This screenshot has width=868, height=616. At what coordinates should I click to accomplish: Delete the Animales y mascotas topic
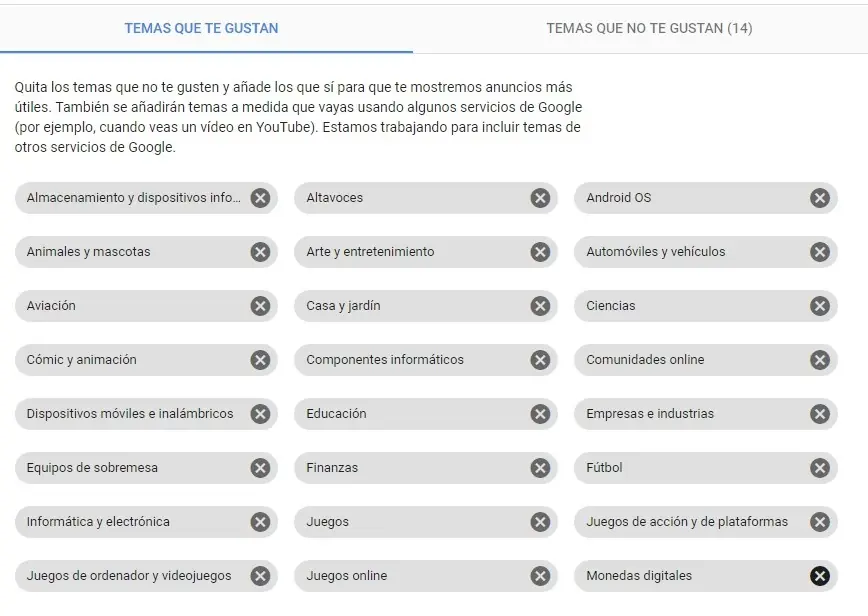[x=260, y=252]
